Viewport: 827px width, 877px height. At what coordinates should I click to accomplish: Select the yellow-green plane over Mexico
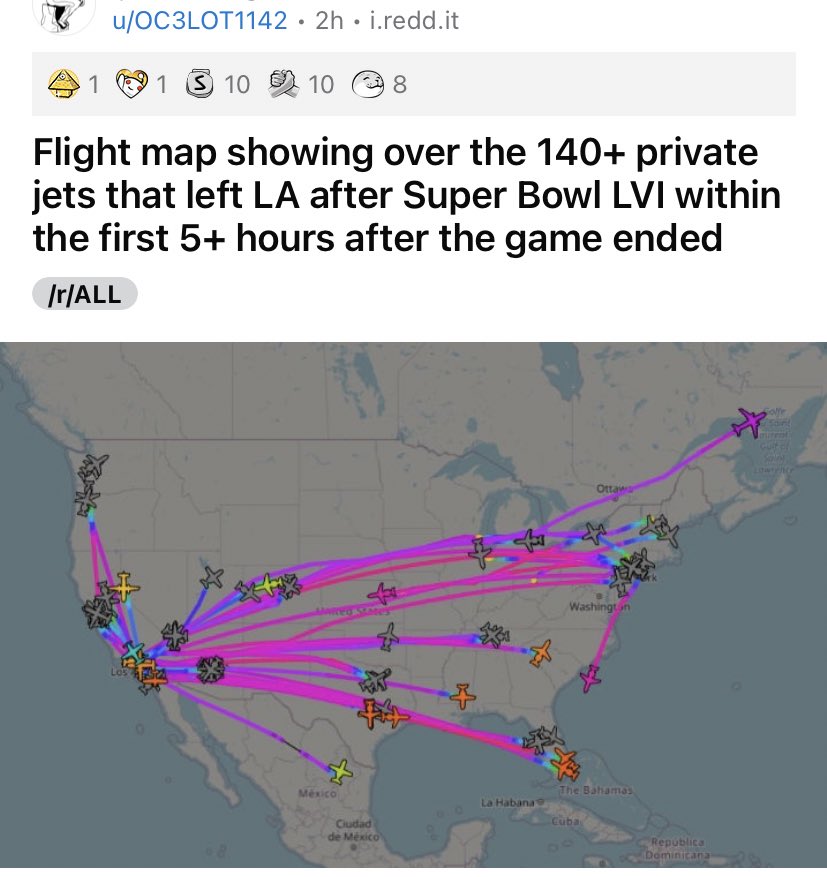pos(340,770)
